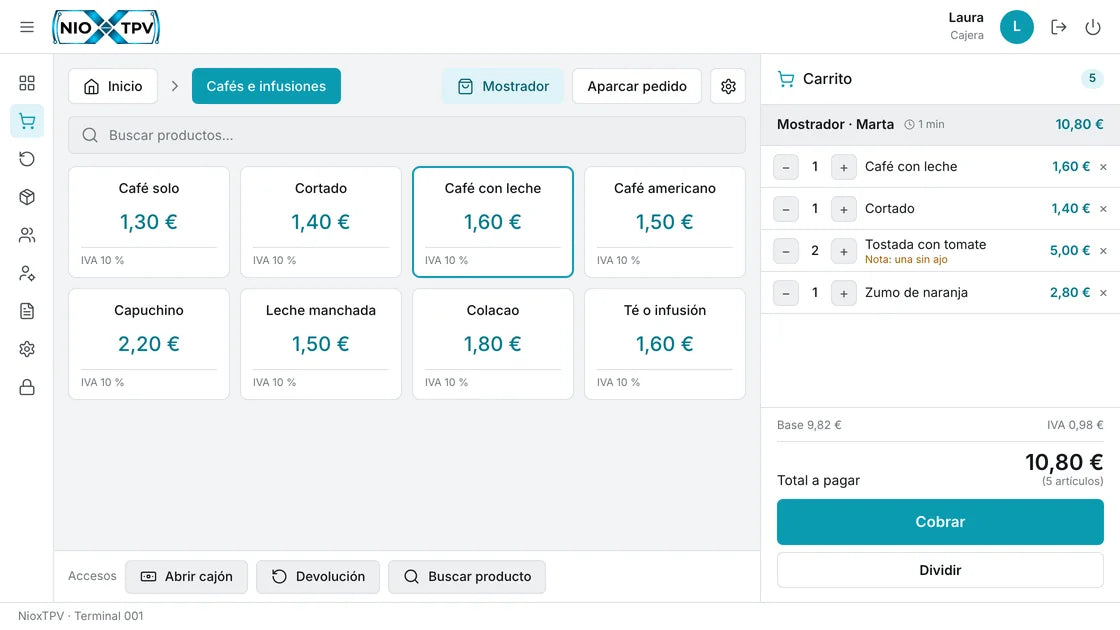The width and height of the screenshot is (1120, 630).
Task: Open the customers icon in sidebar
Action: tap(26, 235)
